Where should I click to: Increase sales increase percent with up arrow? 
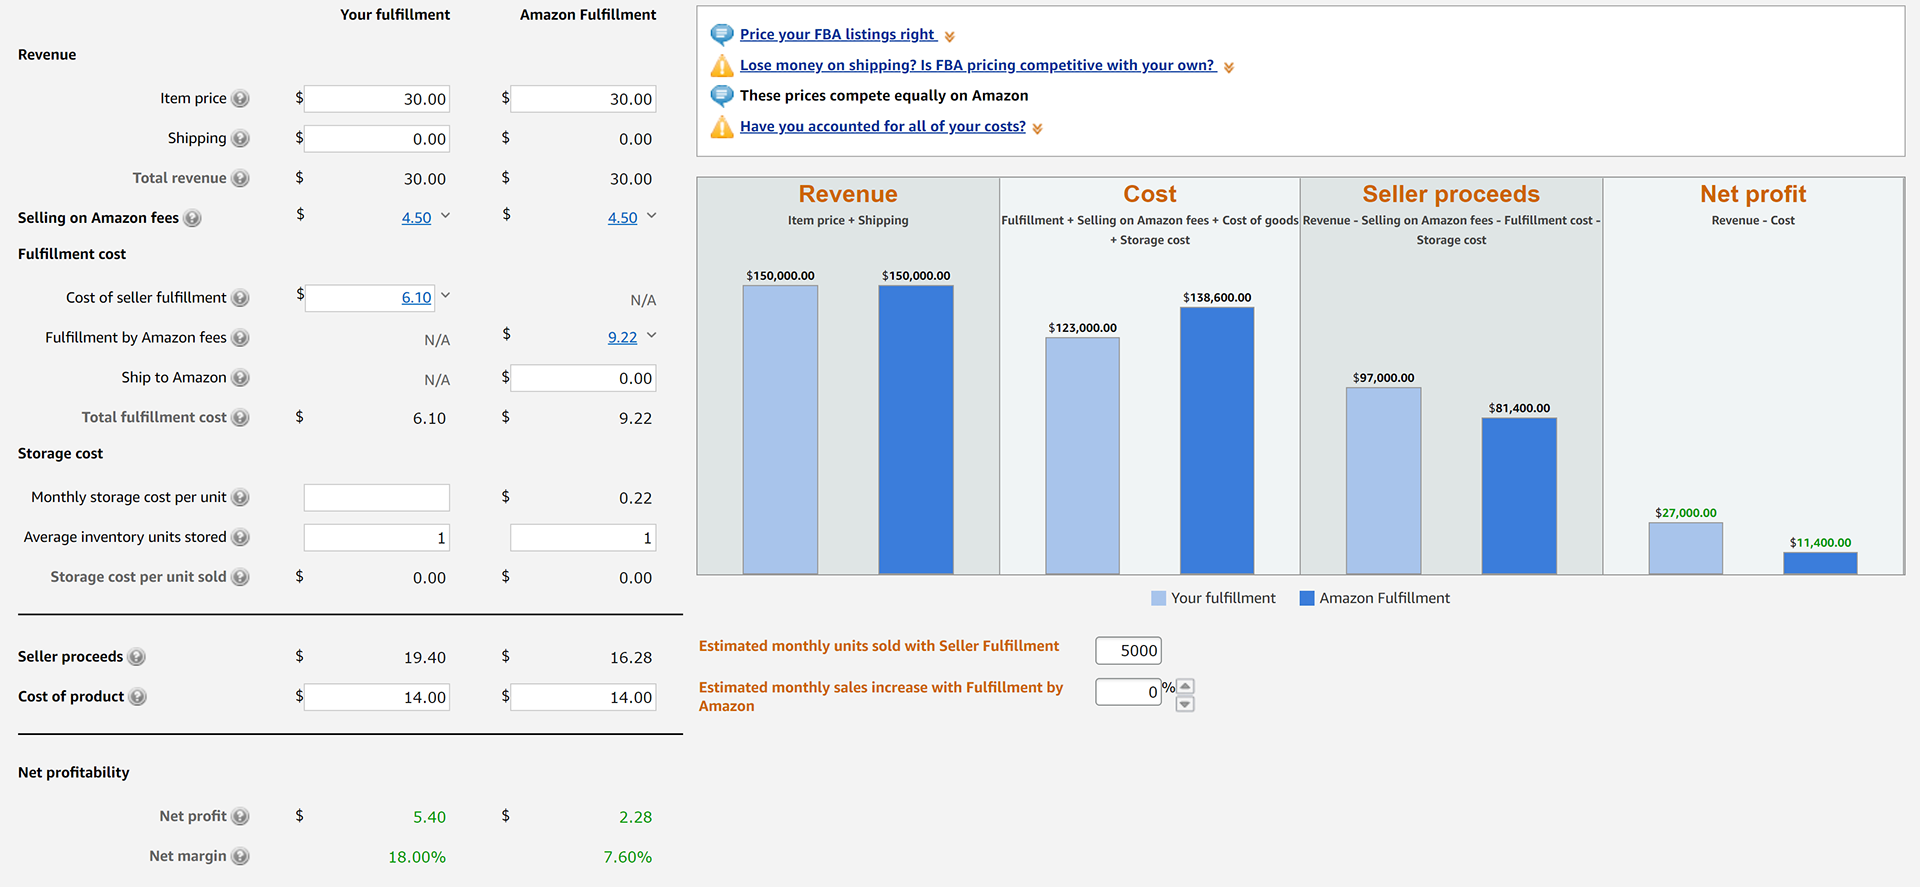(x=1185, y=686)
